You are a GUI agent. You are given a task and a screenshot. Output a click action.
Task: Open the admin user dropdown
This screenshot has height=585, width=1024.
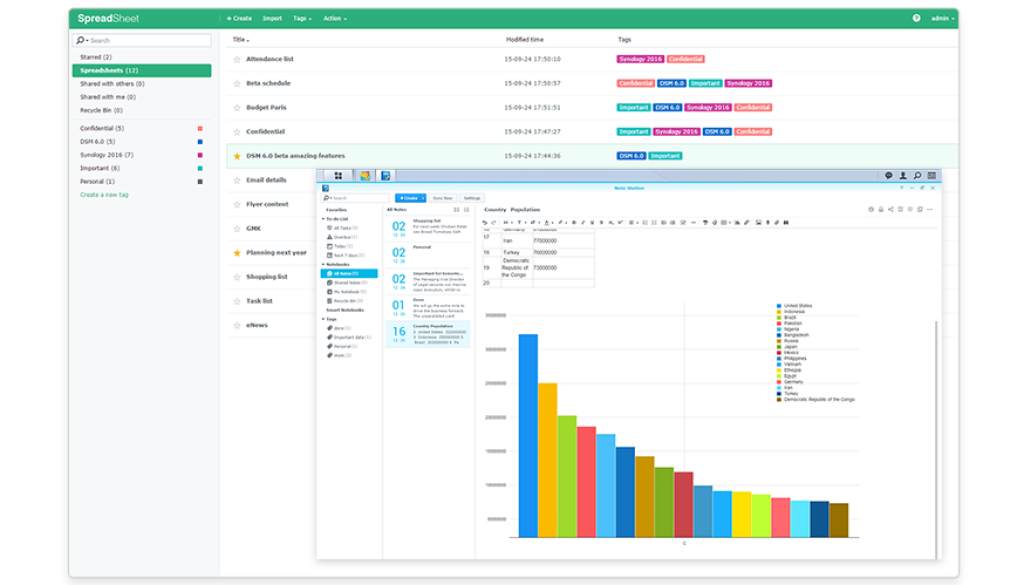(941, 18)
